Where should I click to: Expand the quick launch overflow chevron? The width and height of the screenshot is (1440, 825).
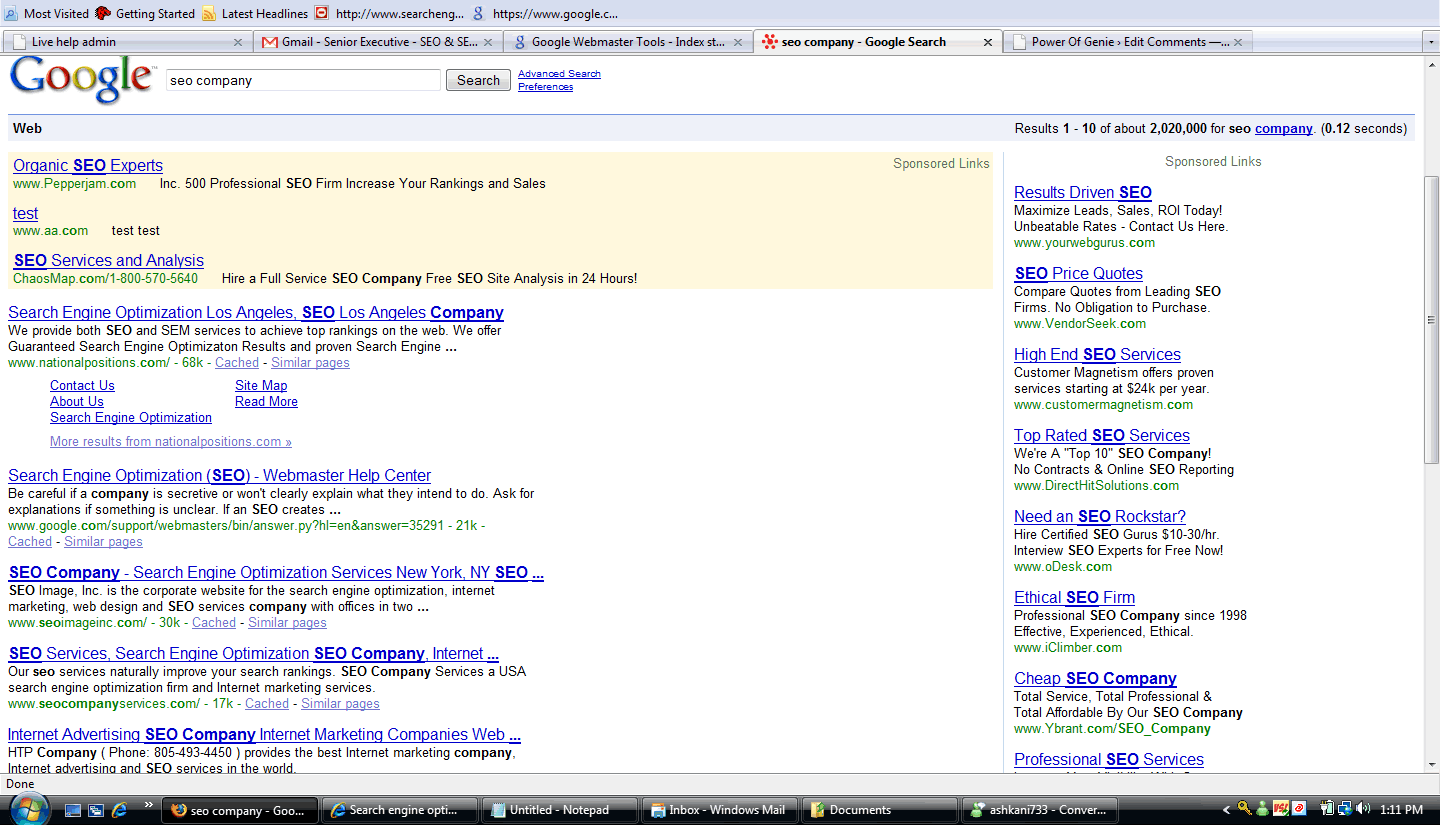coord(149,804)
